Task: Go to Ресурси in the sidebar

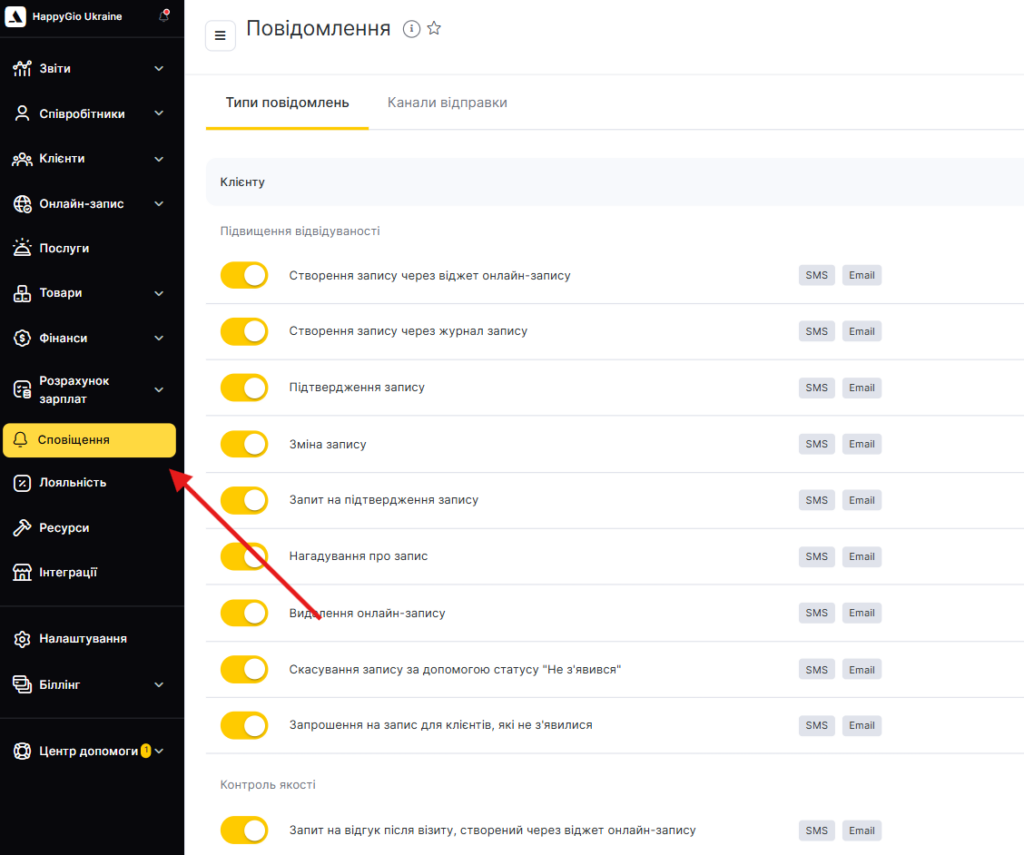Action: (64, 528)
